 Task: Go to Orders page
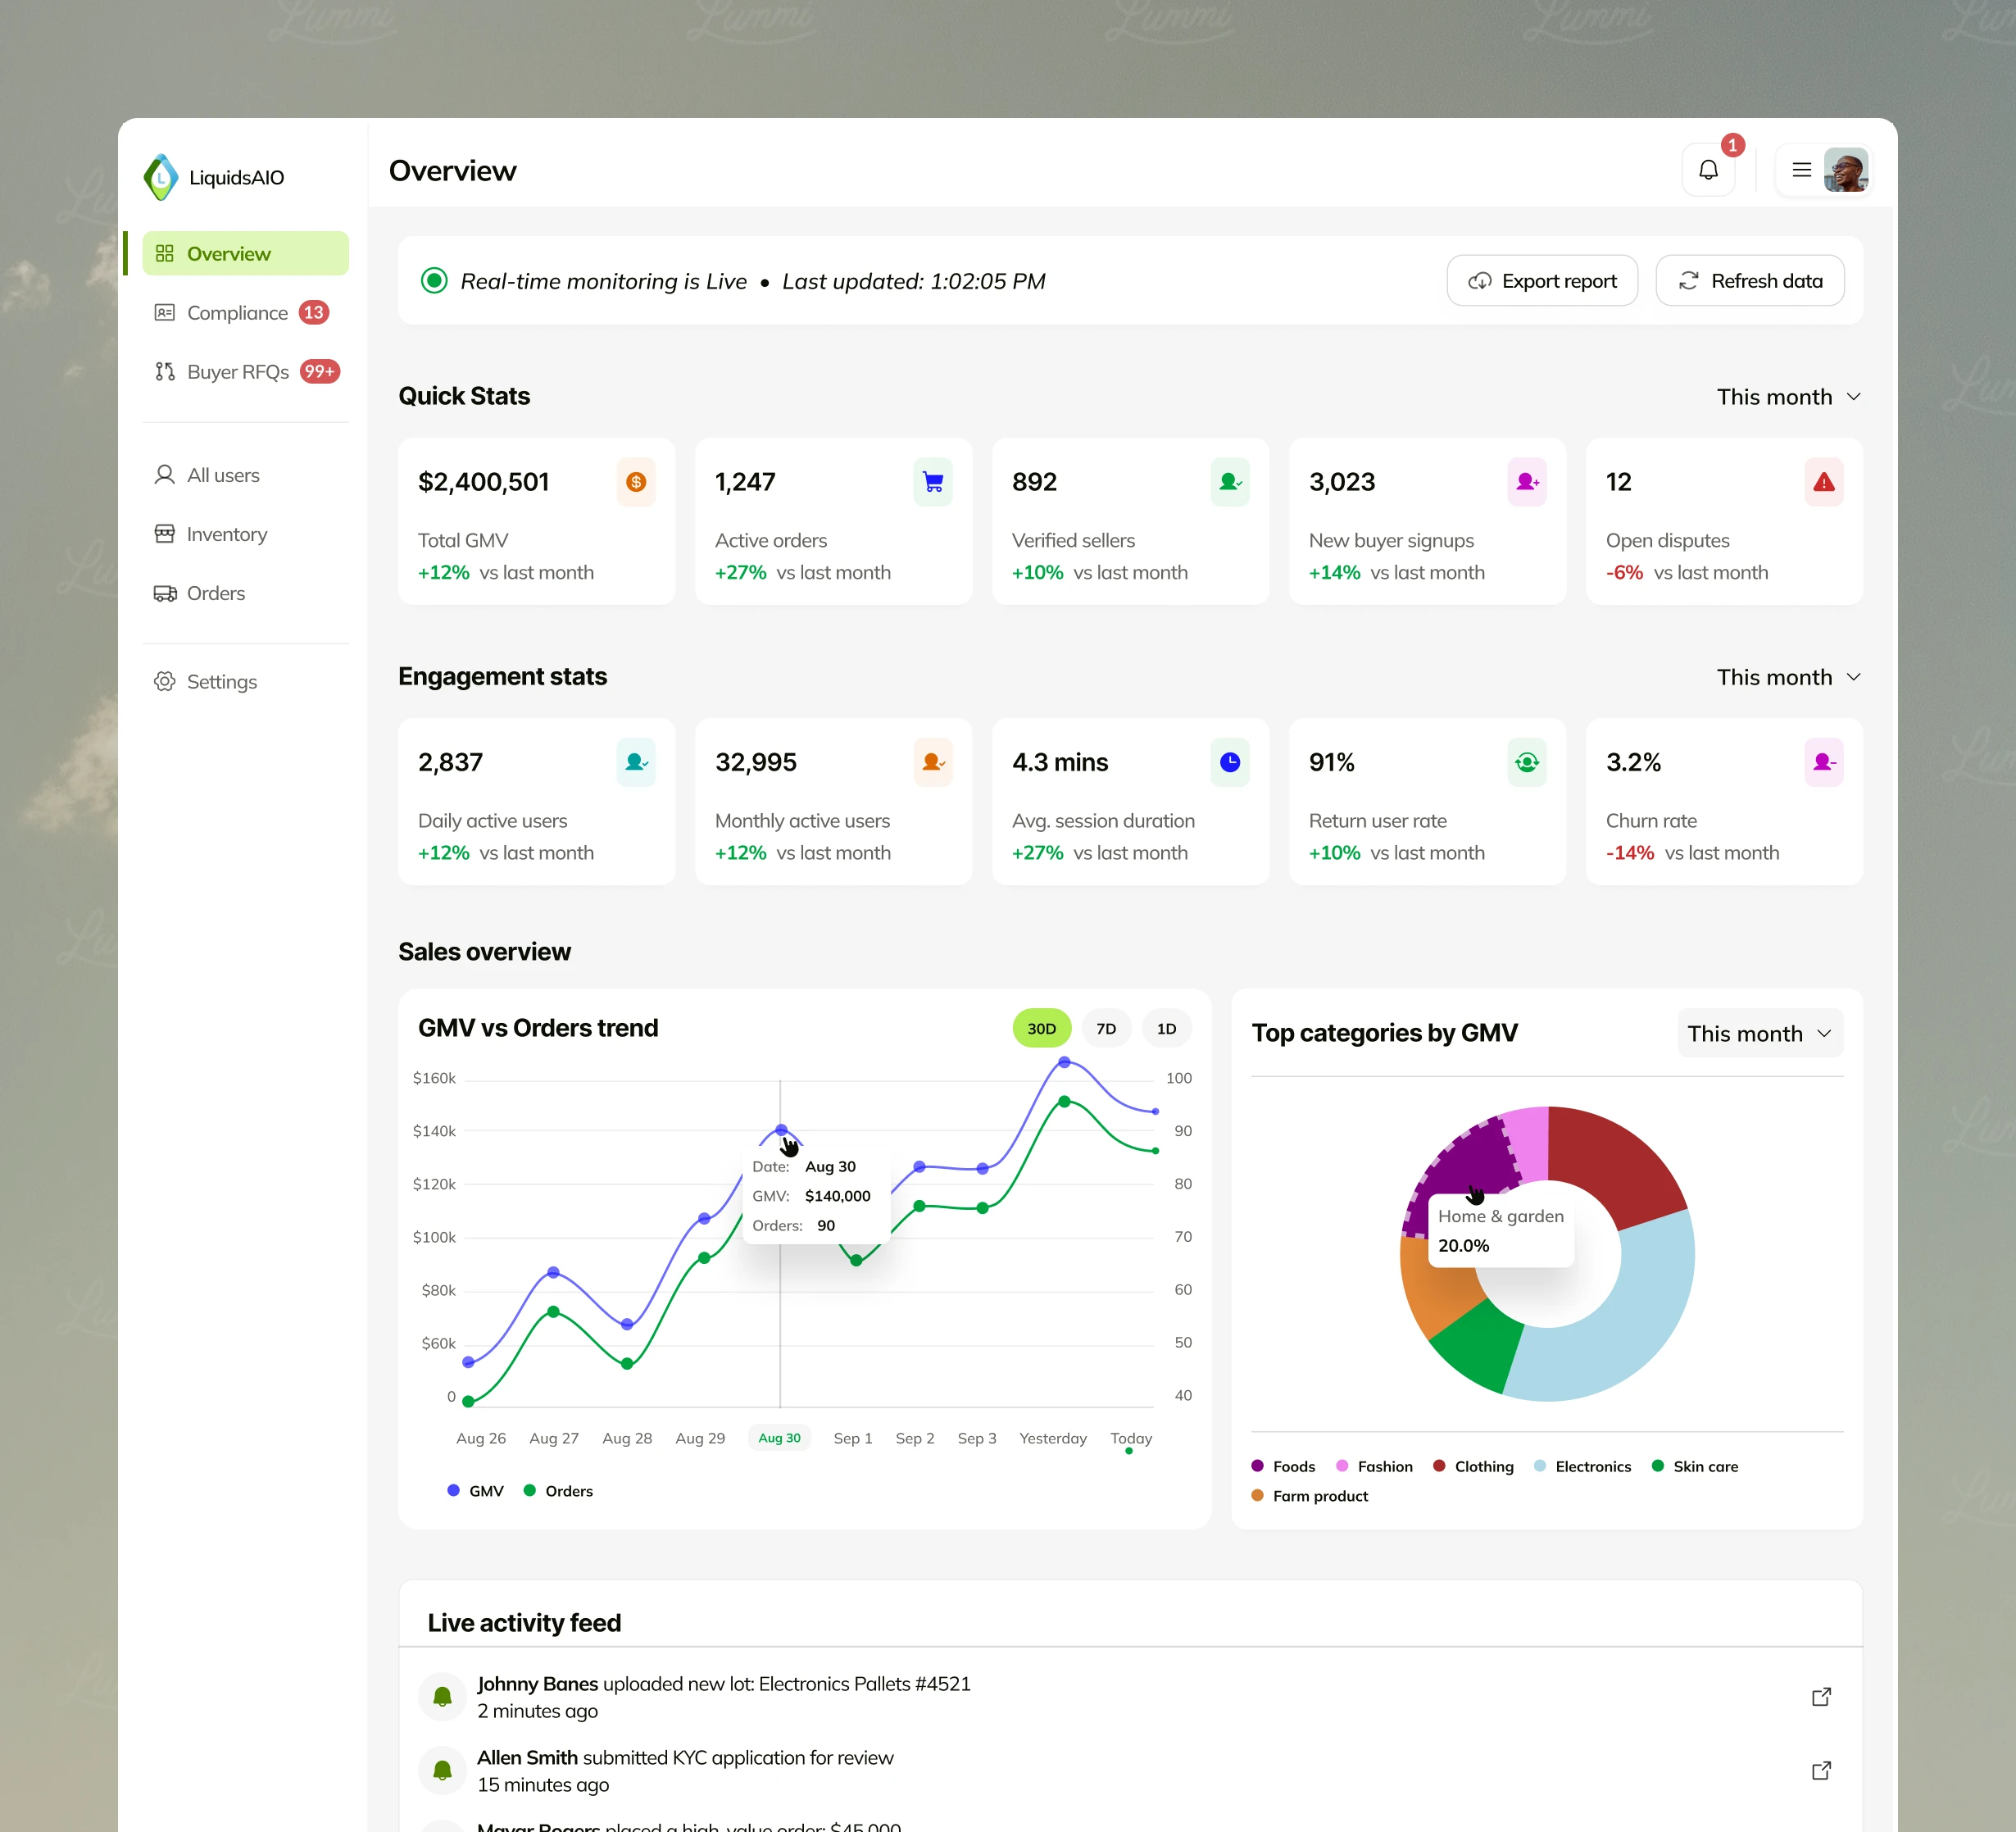[x=245, y=593]
